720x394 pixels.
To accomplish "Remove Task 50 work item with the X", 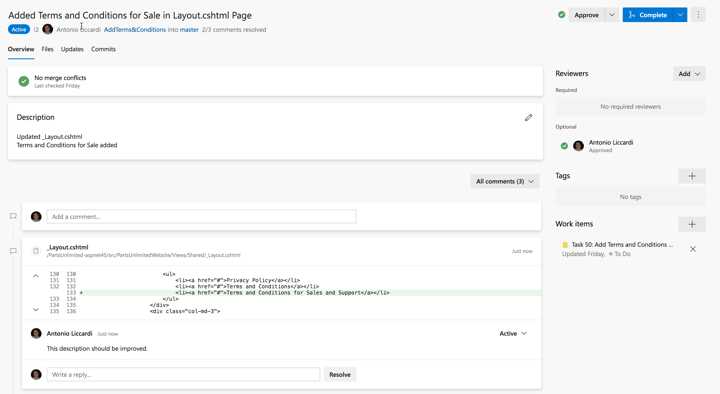I will pos(693,249).
